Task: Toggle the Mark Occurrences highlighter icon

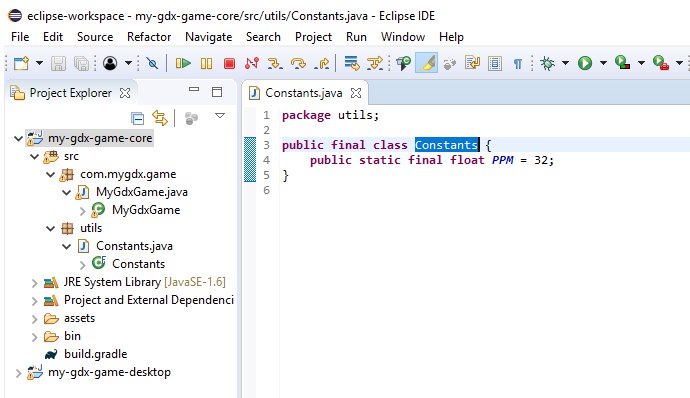Action: click(426, 63)
